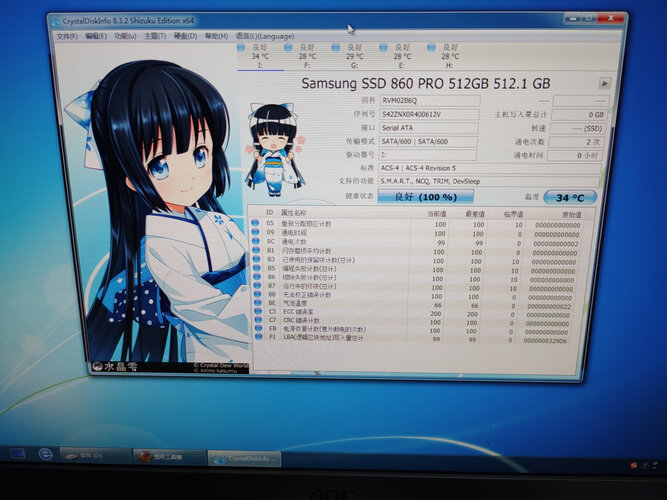Click the ACS-4 | ACS-4 Revision 5 field

[490, 168]
